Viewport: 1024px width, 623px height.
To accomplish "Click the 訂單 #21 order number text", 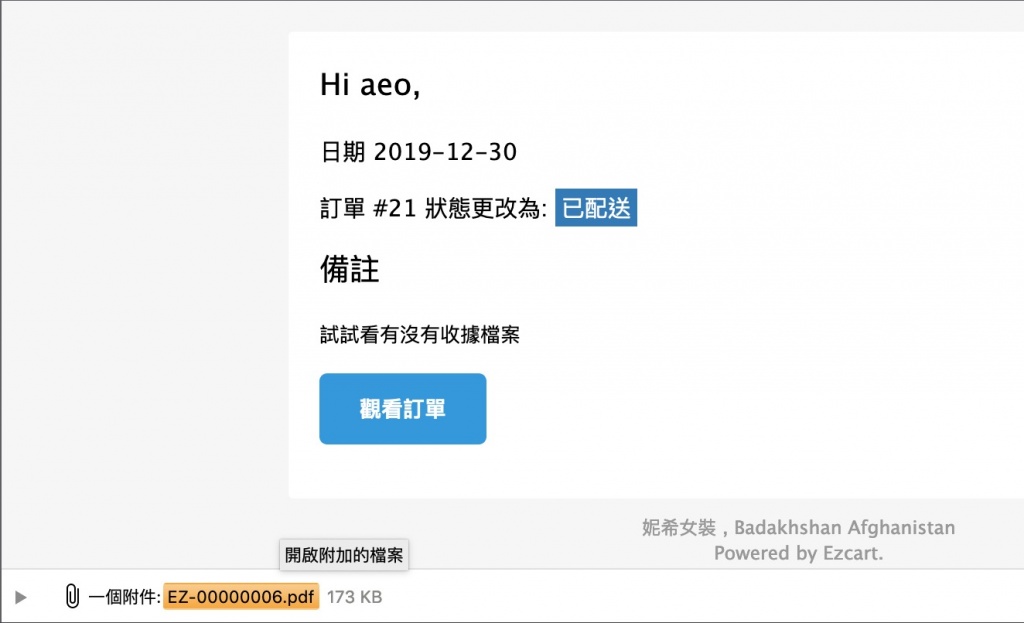I will (364, 209).
